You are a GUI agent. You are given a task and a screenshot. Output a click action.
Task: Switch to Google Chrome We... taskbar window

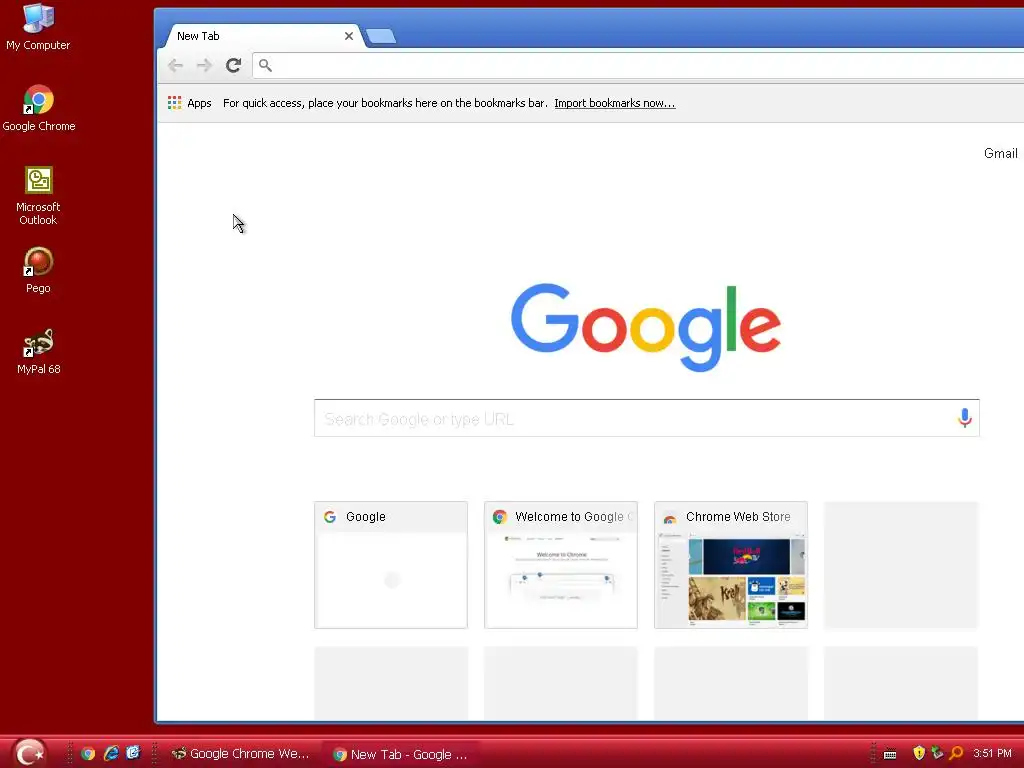240,754
